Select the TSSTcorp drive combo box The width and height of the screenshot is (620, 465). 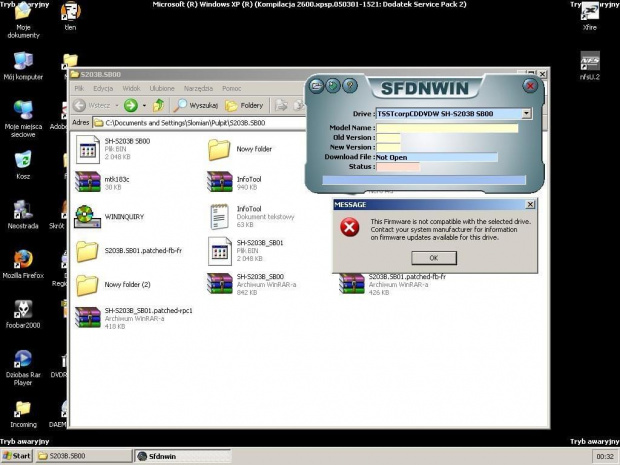pos(454,114)
